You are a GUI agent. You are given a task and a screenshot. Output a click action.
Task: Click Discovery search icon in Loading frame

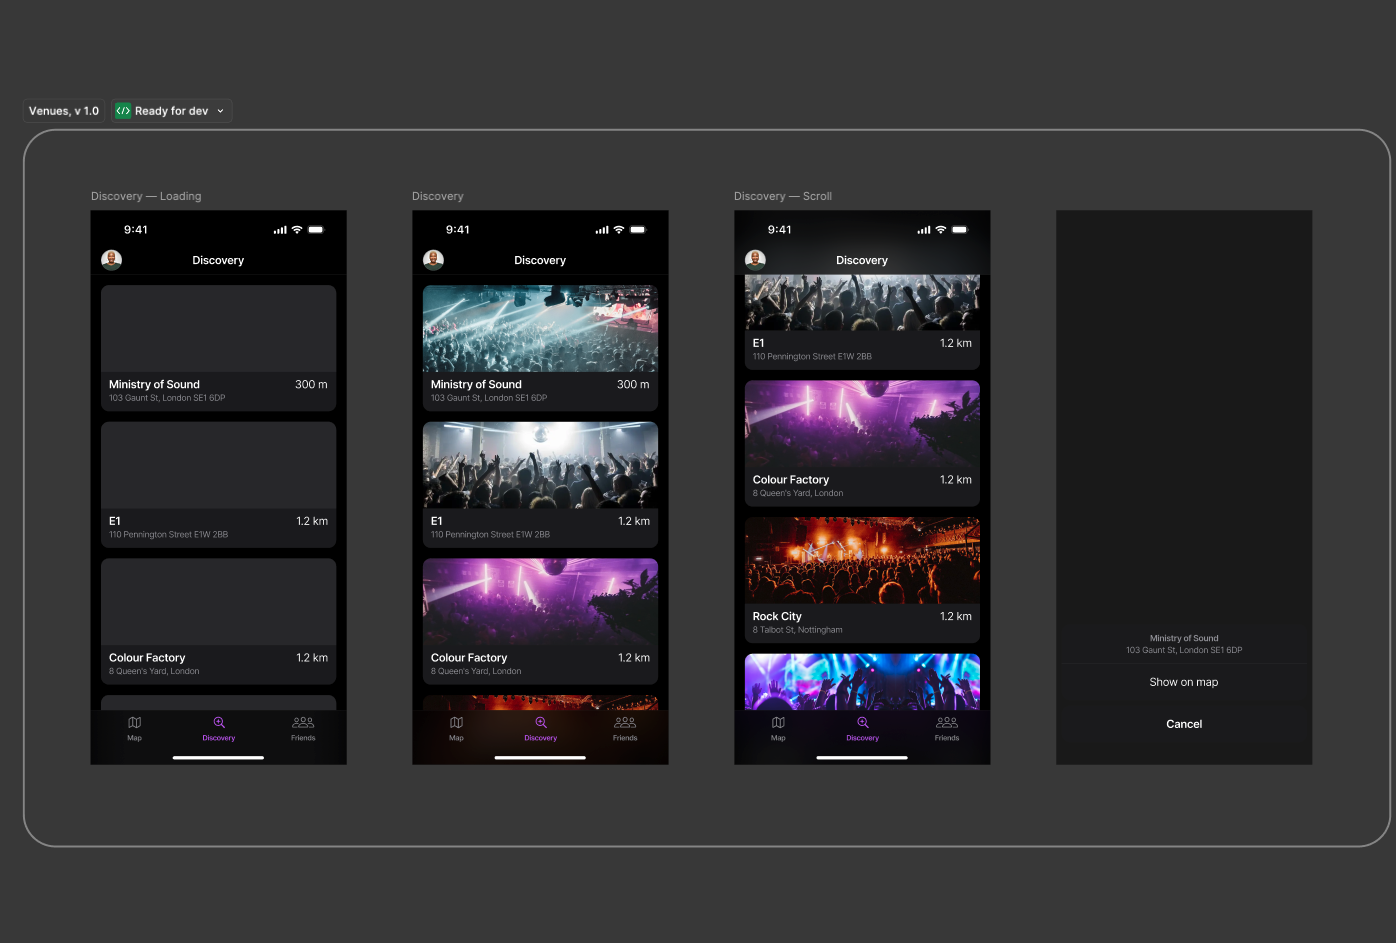click(x=219, y=722)
